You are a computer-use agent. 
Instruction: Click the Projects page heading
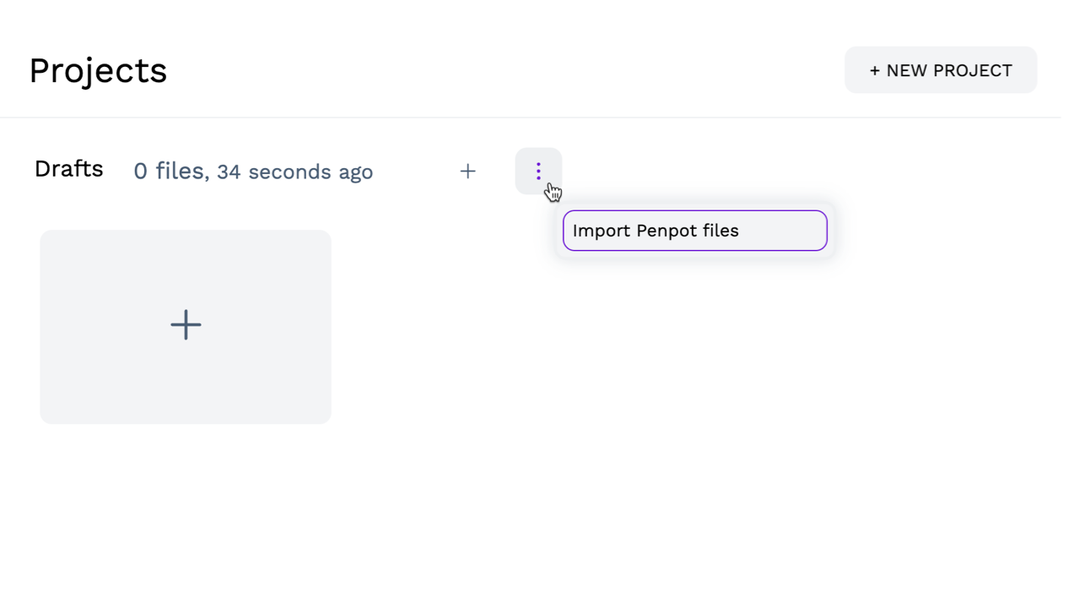98,71
